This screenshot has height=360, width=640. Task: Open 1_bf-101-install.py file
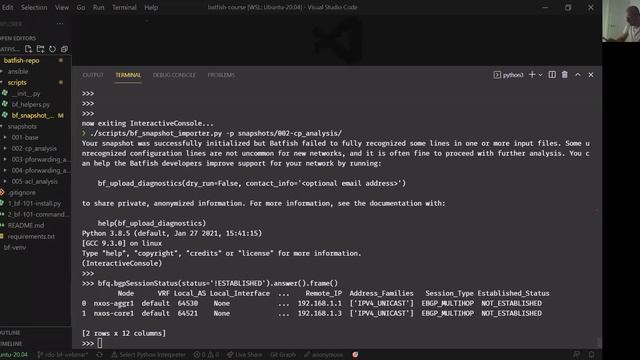[36, 203]
